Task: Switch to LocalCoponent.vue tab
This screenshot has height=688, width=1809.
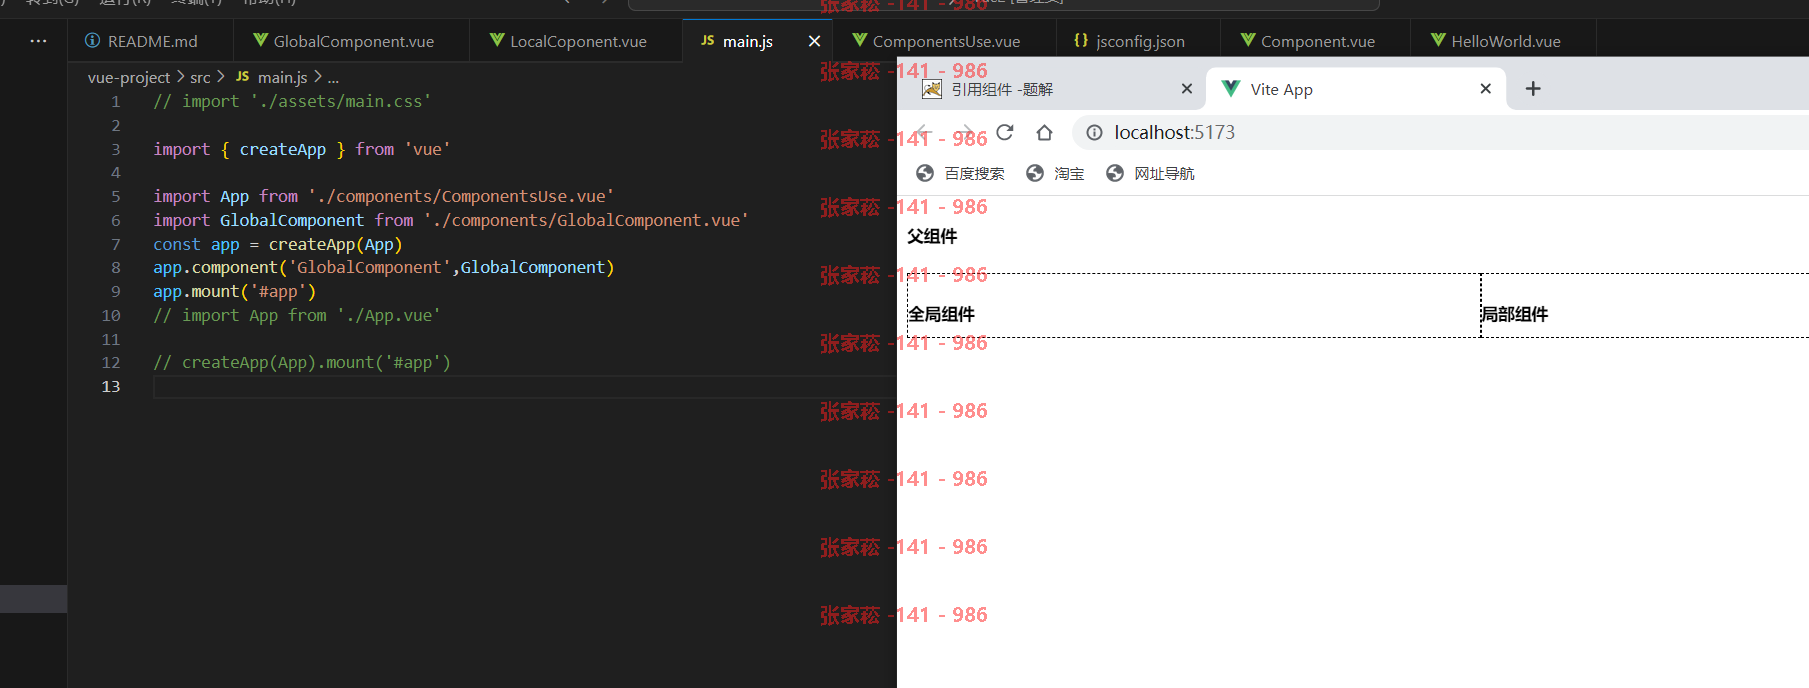Action: tap(576, 41)
